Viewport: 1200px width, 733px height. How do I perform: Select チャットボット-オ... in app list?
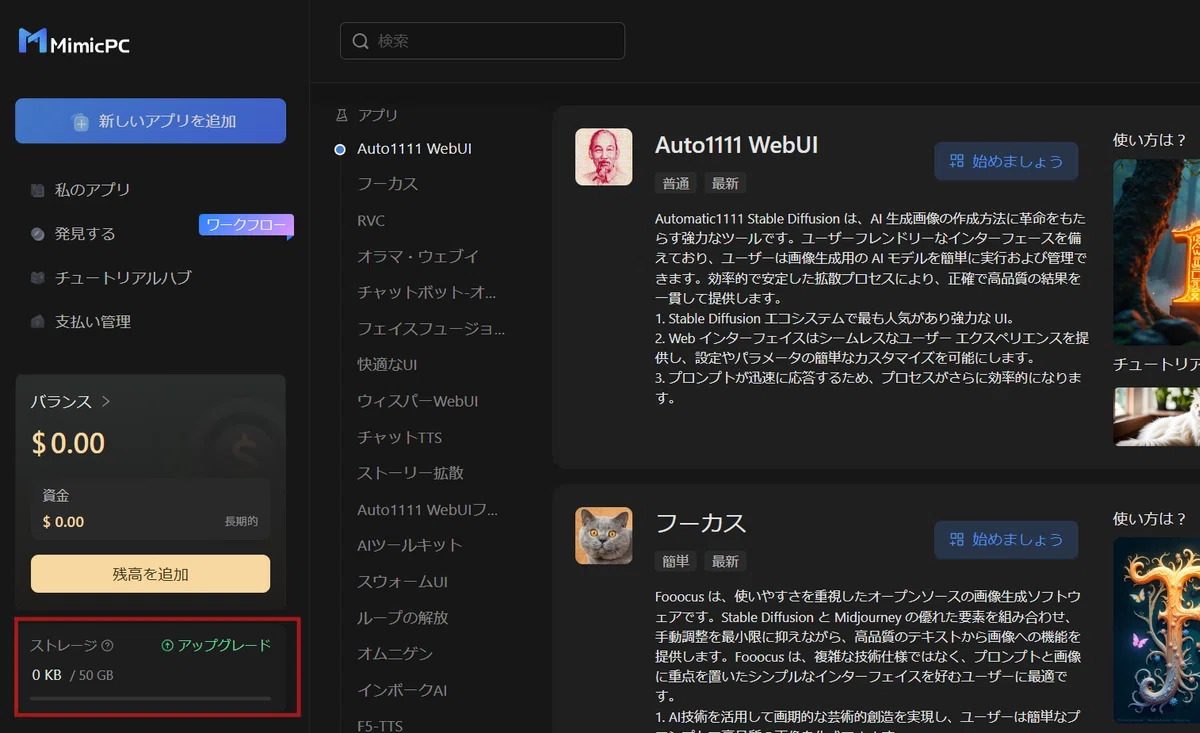tap(427, 292)
